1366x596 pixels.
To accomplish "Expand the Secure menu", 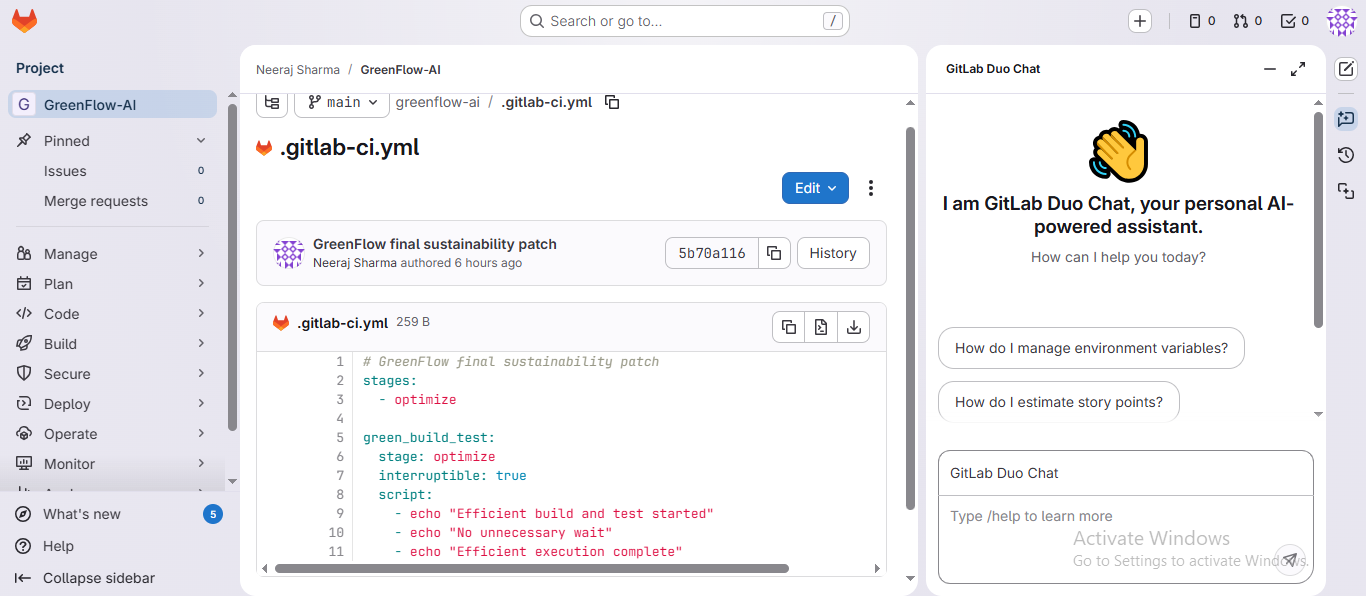I will click(x=112, y=374).
